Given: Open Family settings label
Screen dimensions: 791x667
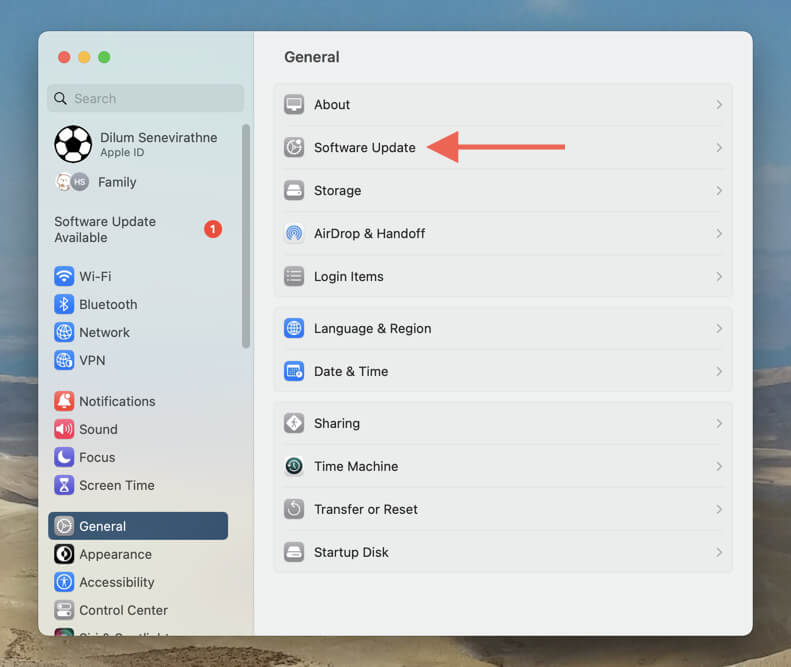Looking at the screenshot, I should click(117, 182).
